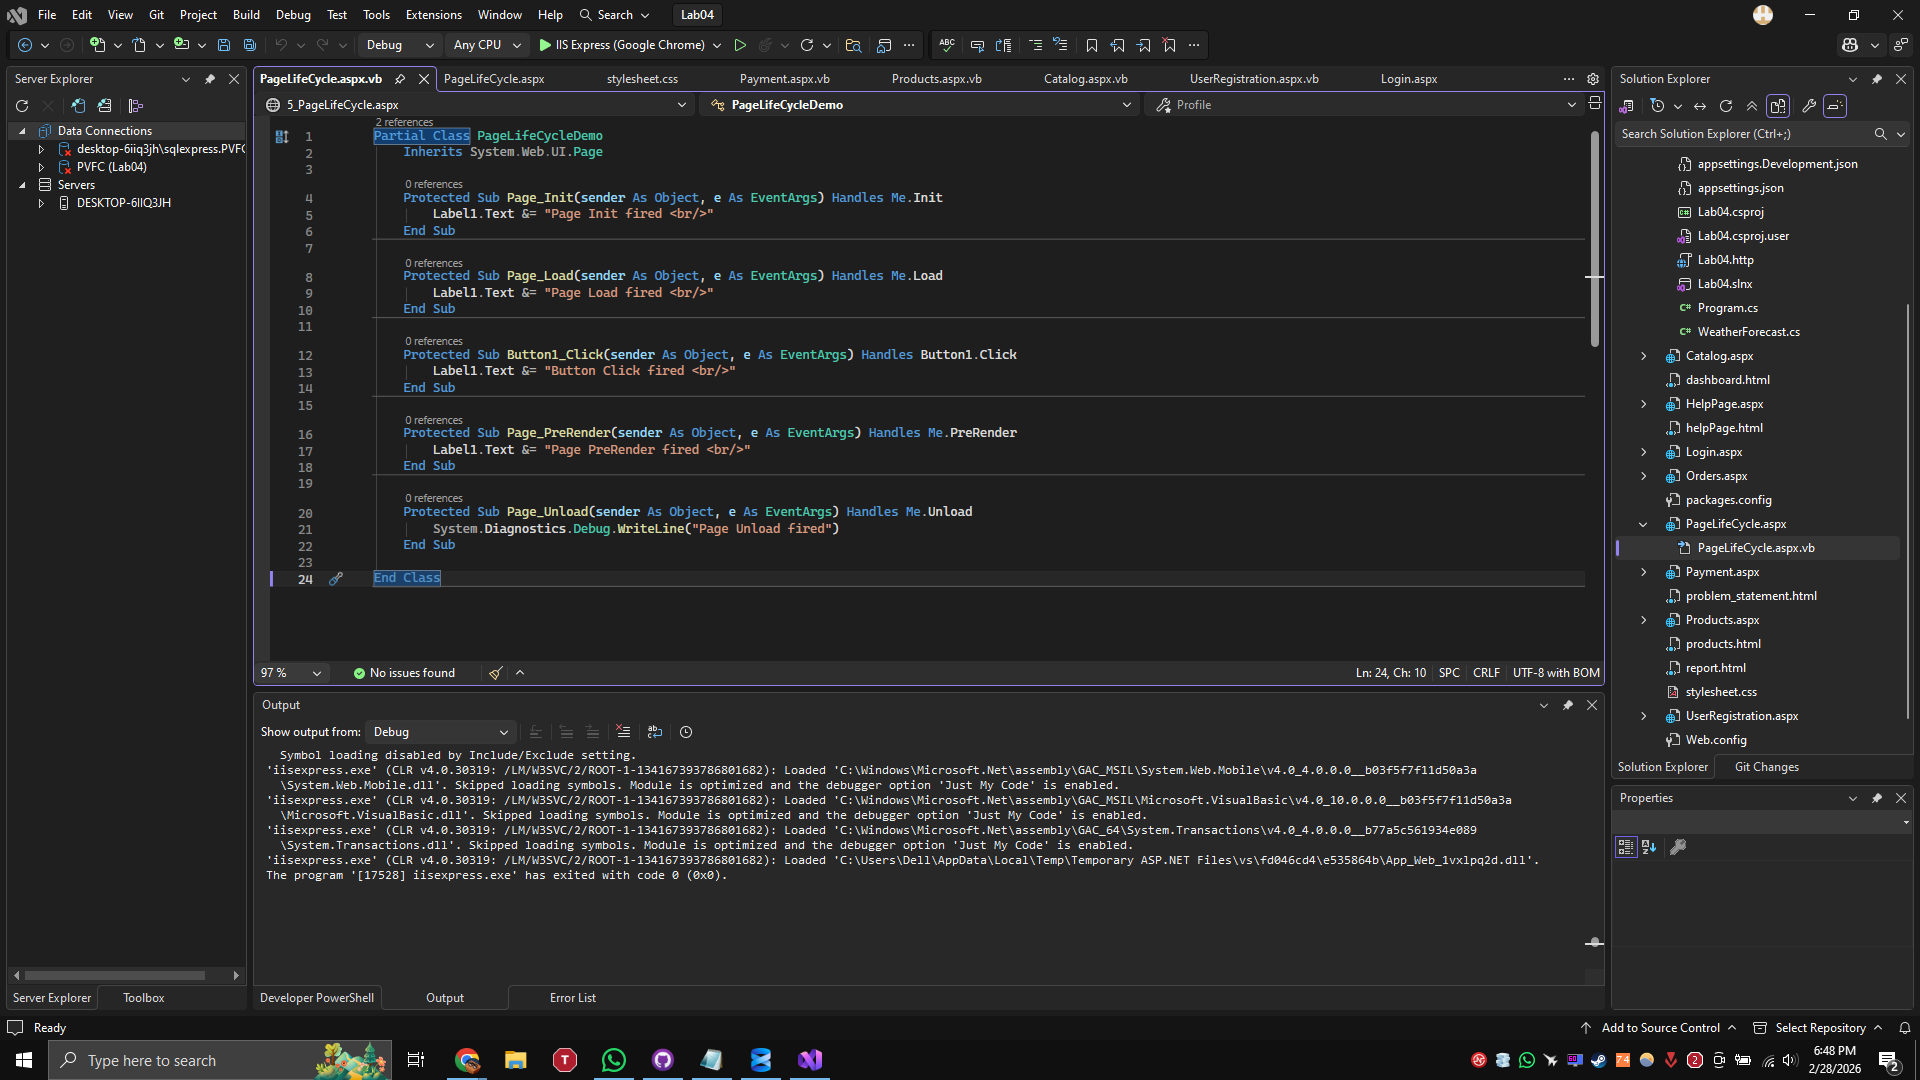The image size is (1920, 1080).
Task: Switch to the Git Changes tab
Action: (x=1765, y=766)
